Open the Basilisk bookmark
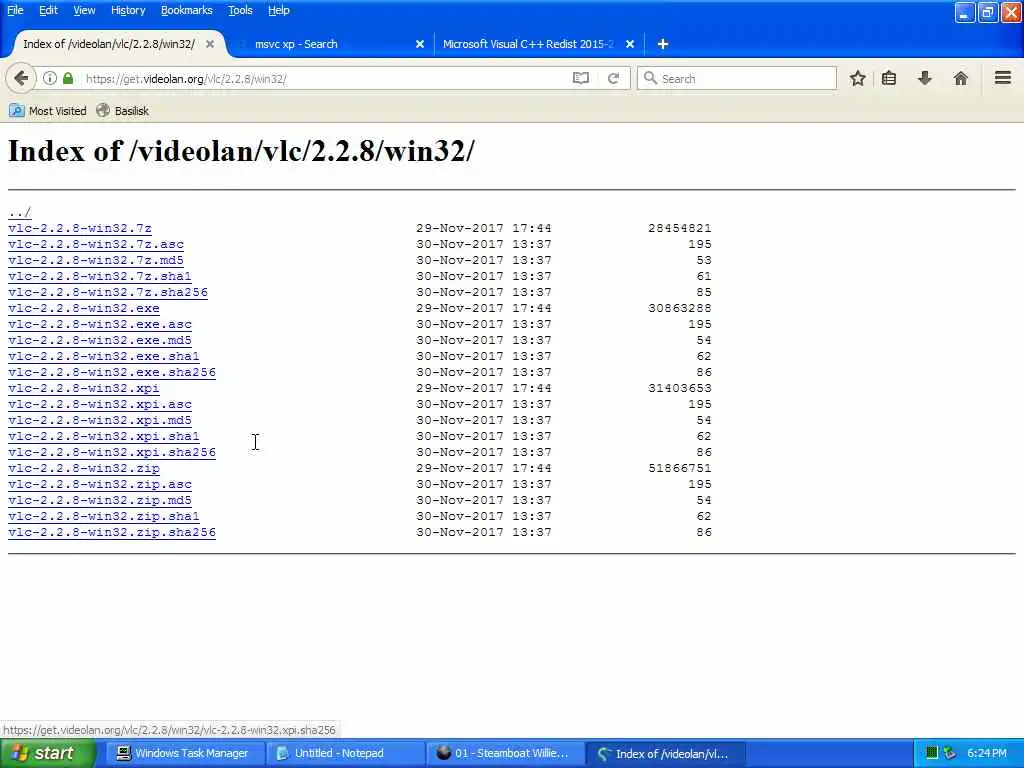The width and height of the screenshot is (1024, 768). click(123, 111)
